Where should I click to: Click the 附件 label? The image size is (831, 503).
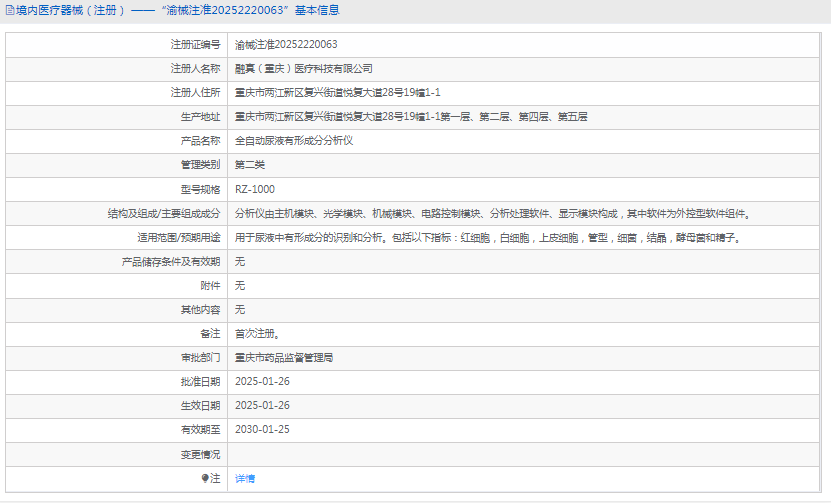[x=210, y=286]
